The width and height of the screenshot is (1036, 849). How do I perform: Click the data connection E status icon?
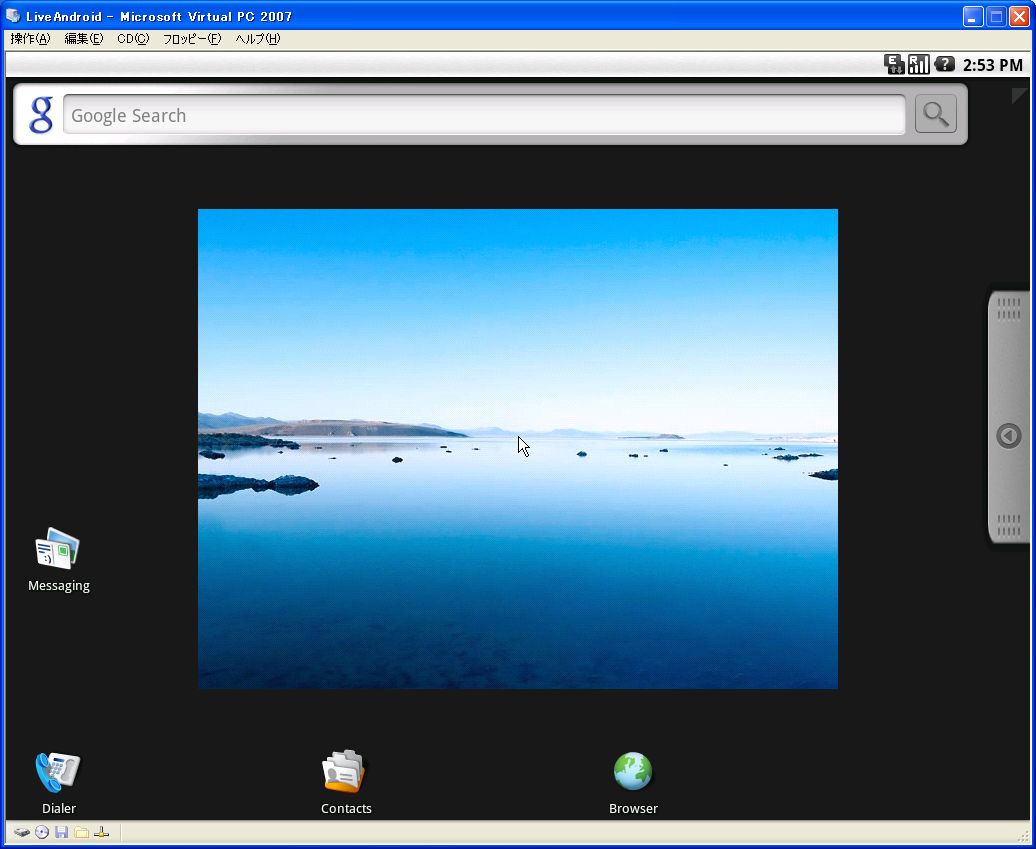[x=894, y=64]
